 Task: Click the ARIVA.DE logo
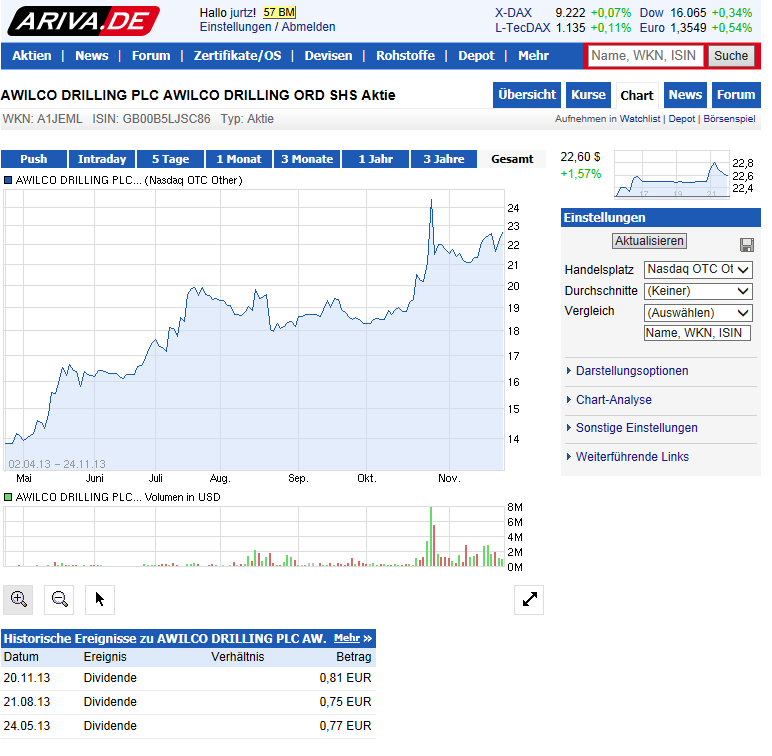(x=84, y=21)
